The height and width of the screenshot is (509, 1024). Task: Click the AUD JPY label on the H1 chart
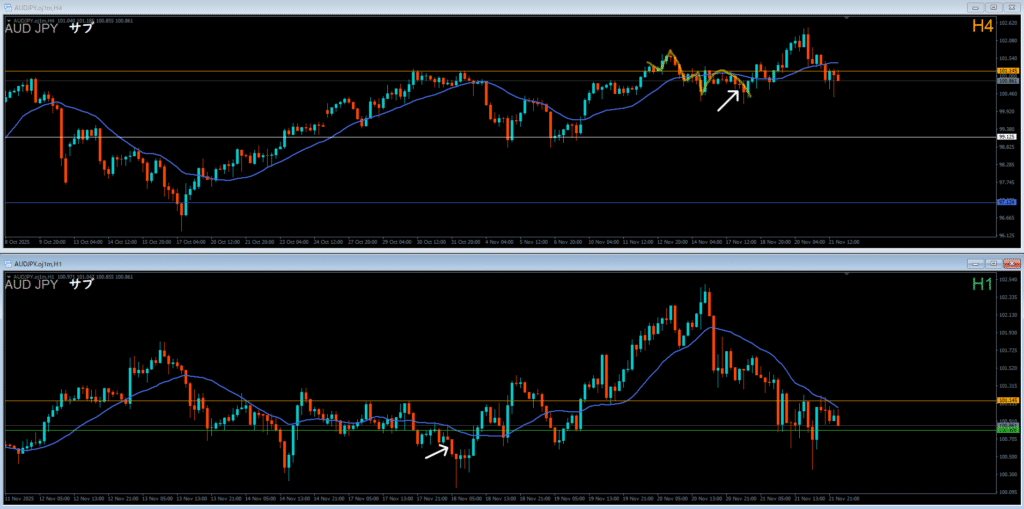point(31,285)
